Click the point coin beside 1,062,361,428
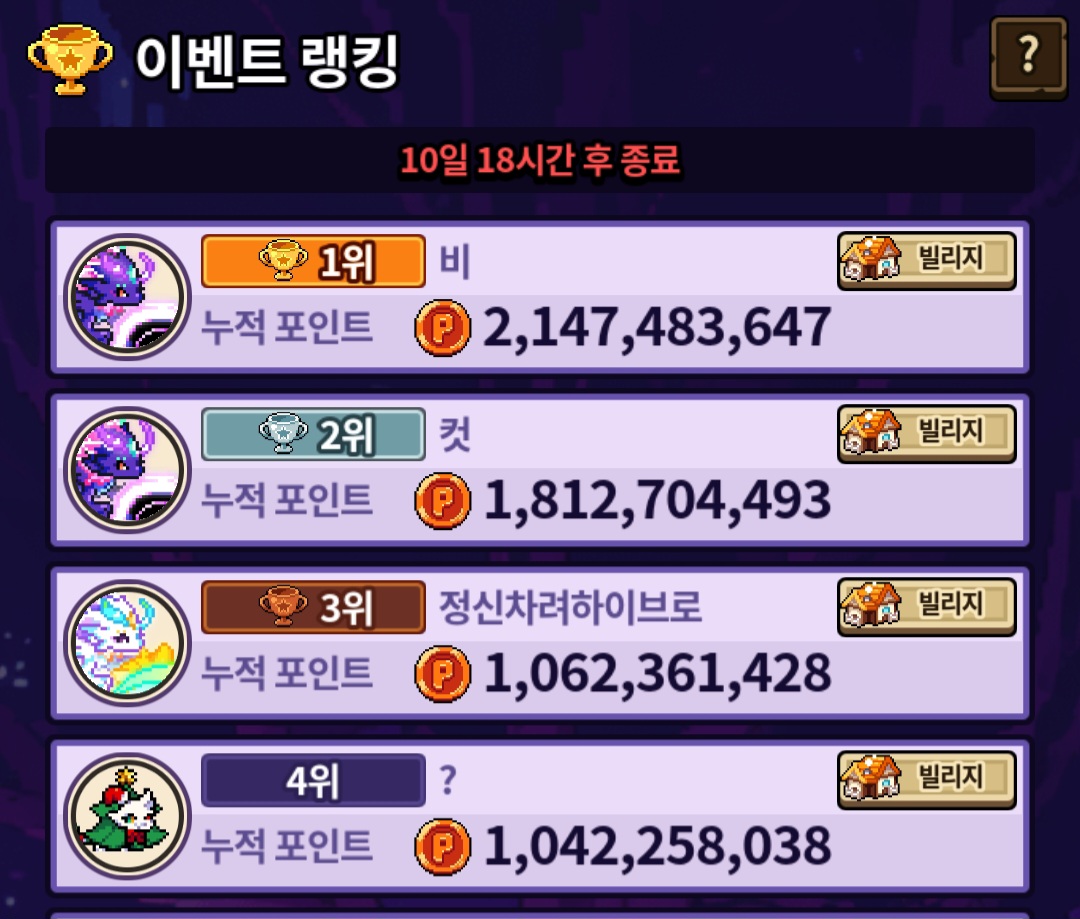Screen dimensions: 1080x919 (x=443, y=673)
